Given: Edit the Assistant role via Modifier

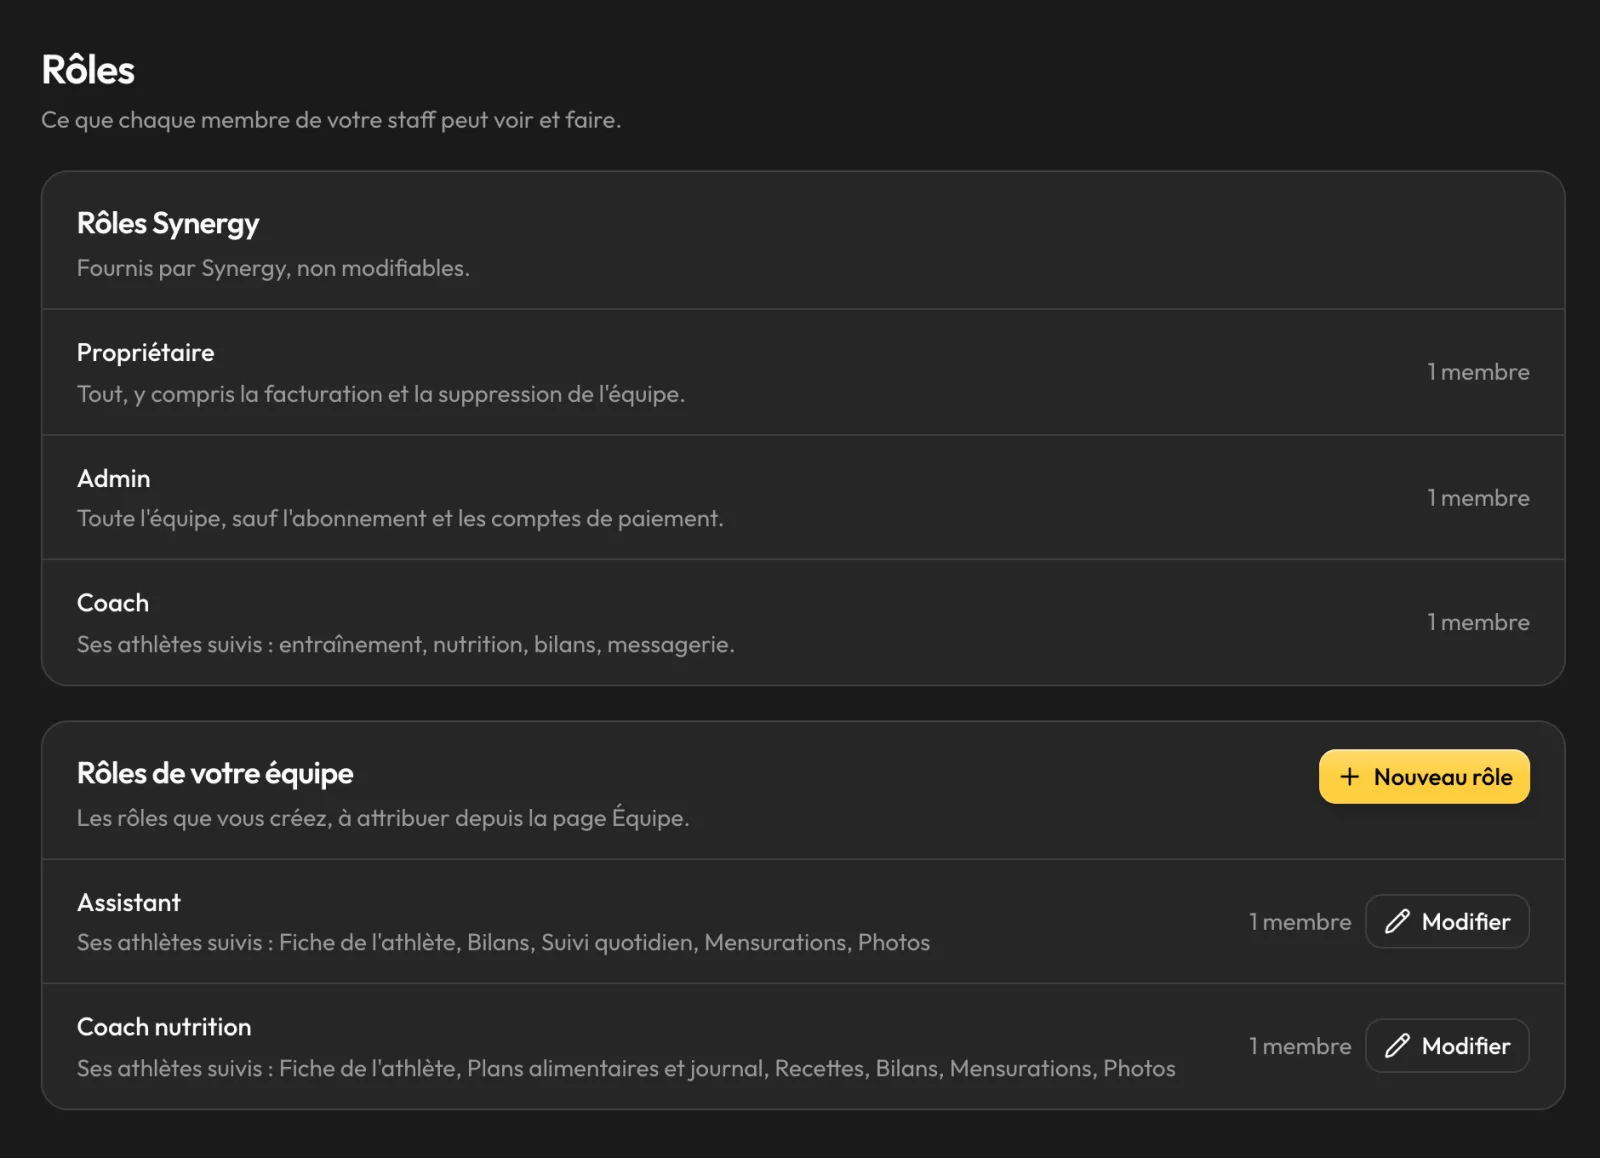Looking at the screenshot, I should pos(1447,922).
